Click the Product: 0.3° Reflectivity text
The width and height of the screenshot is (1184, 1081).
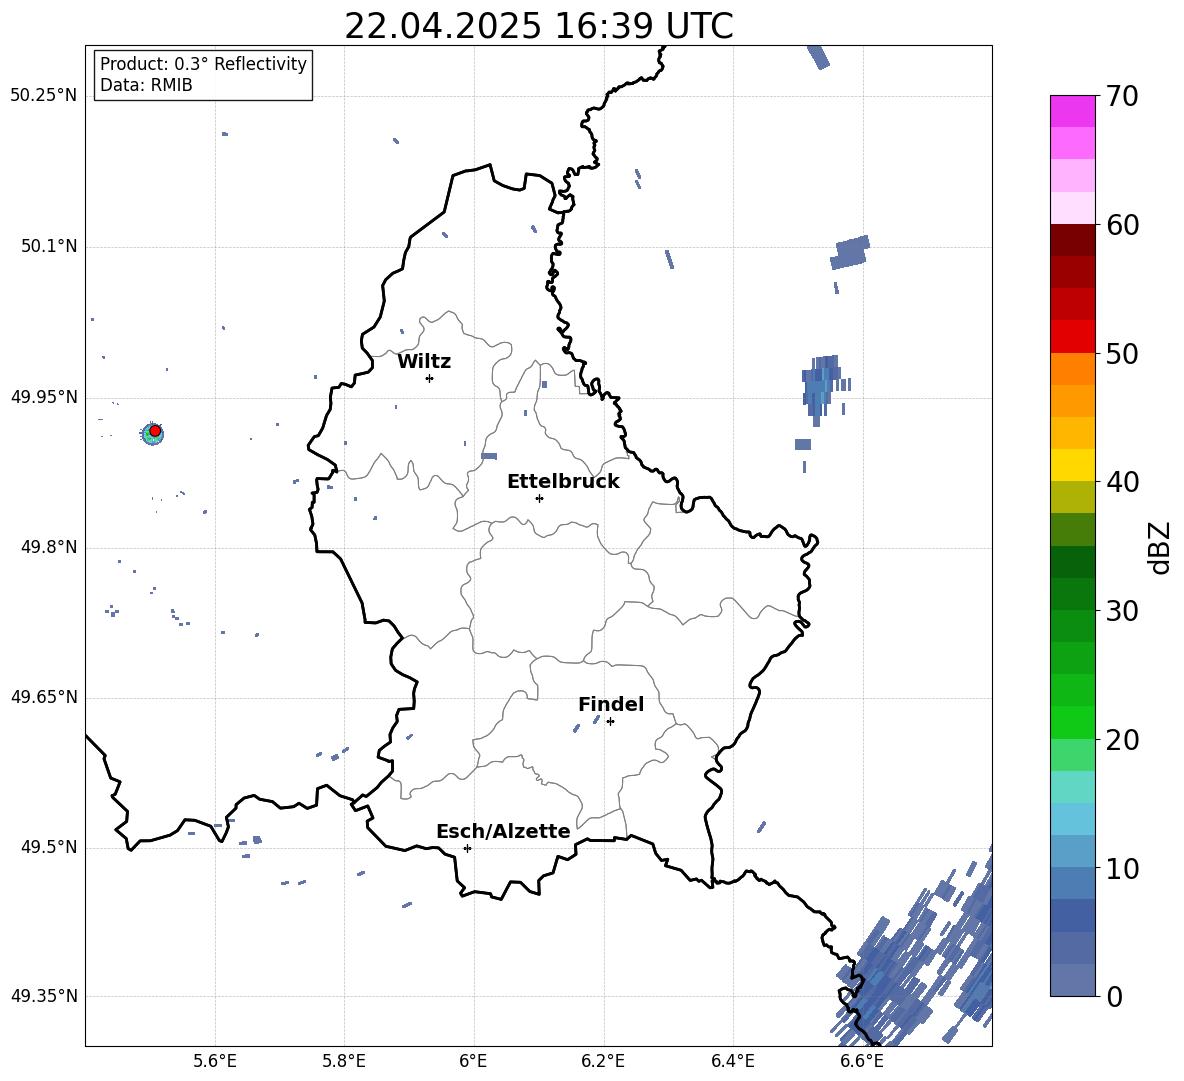click(x=203, y=64)
